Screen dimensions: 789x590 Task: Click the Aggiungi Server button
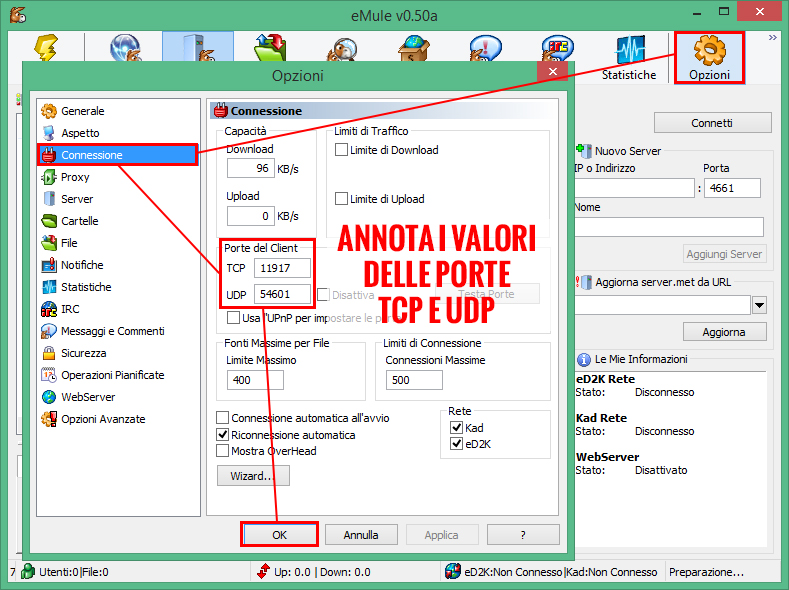[724, 254]
